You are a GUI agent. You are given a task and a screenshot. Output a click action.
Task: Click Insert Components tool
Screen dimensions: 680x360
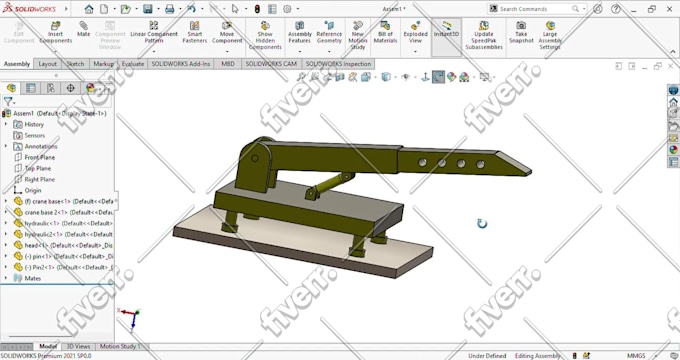coord(56,33)
